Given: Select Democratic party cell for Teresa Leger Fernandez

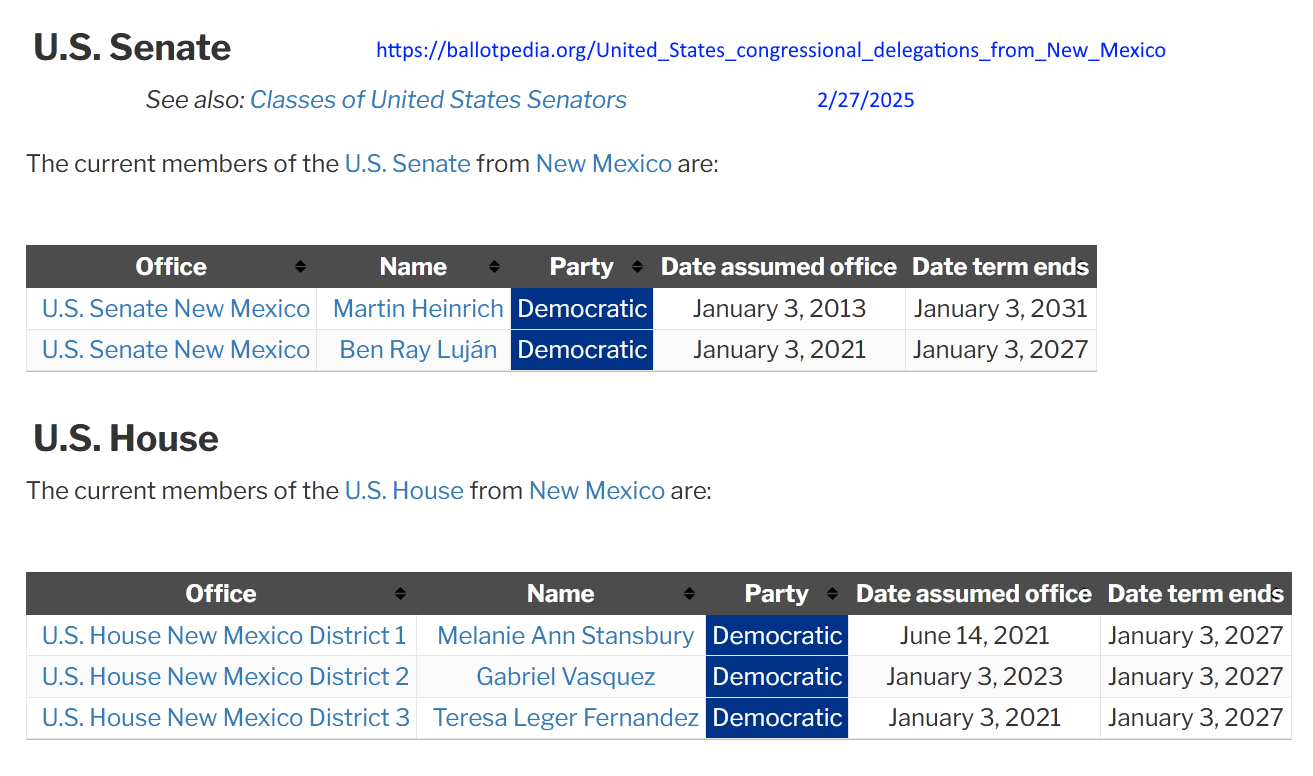Looking at the screenshot, I should (x=777, y=718).
